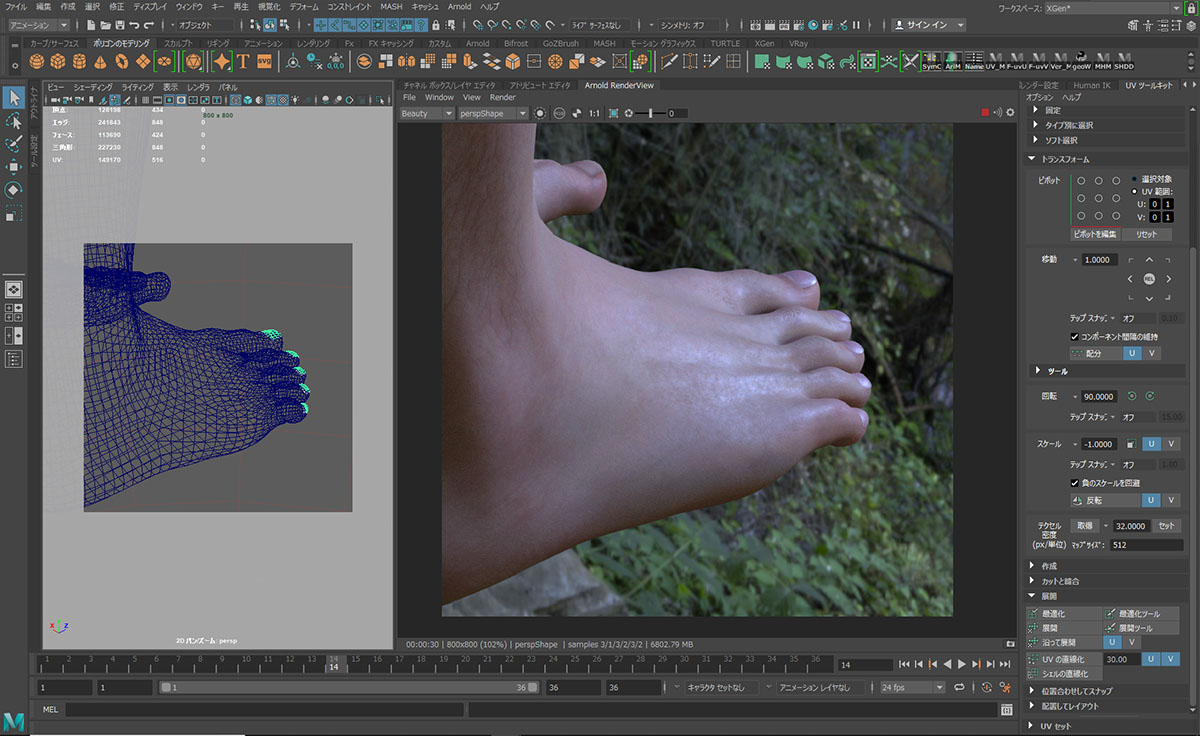Click the Name shelf icon
Image resolution: width=1200 pixels, height=736 pixels.
coord(975,62)
